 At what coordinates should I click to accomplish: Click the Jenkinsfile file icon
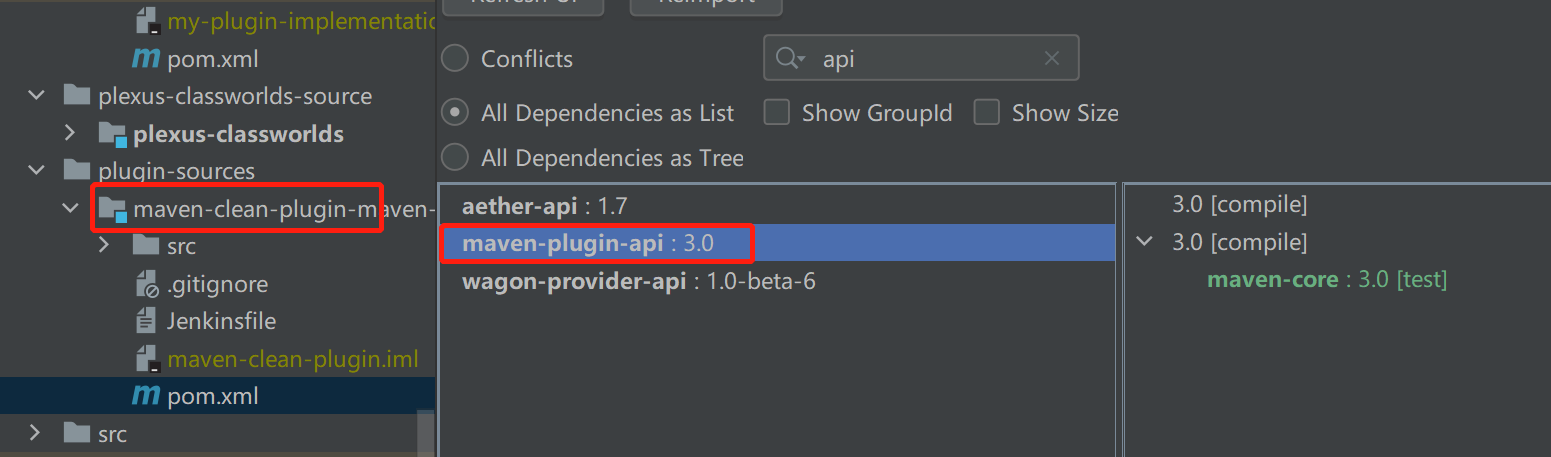(x=147, y=321)
